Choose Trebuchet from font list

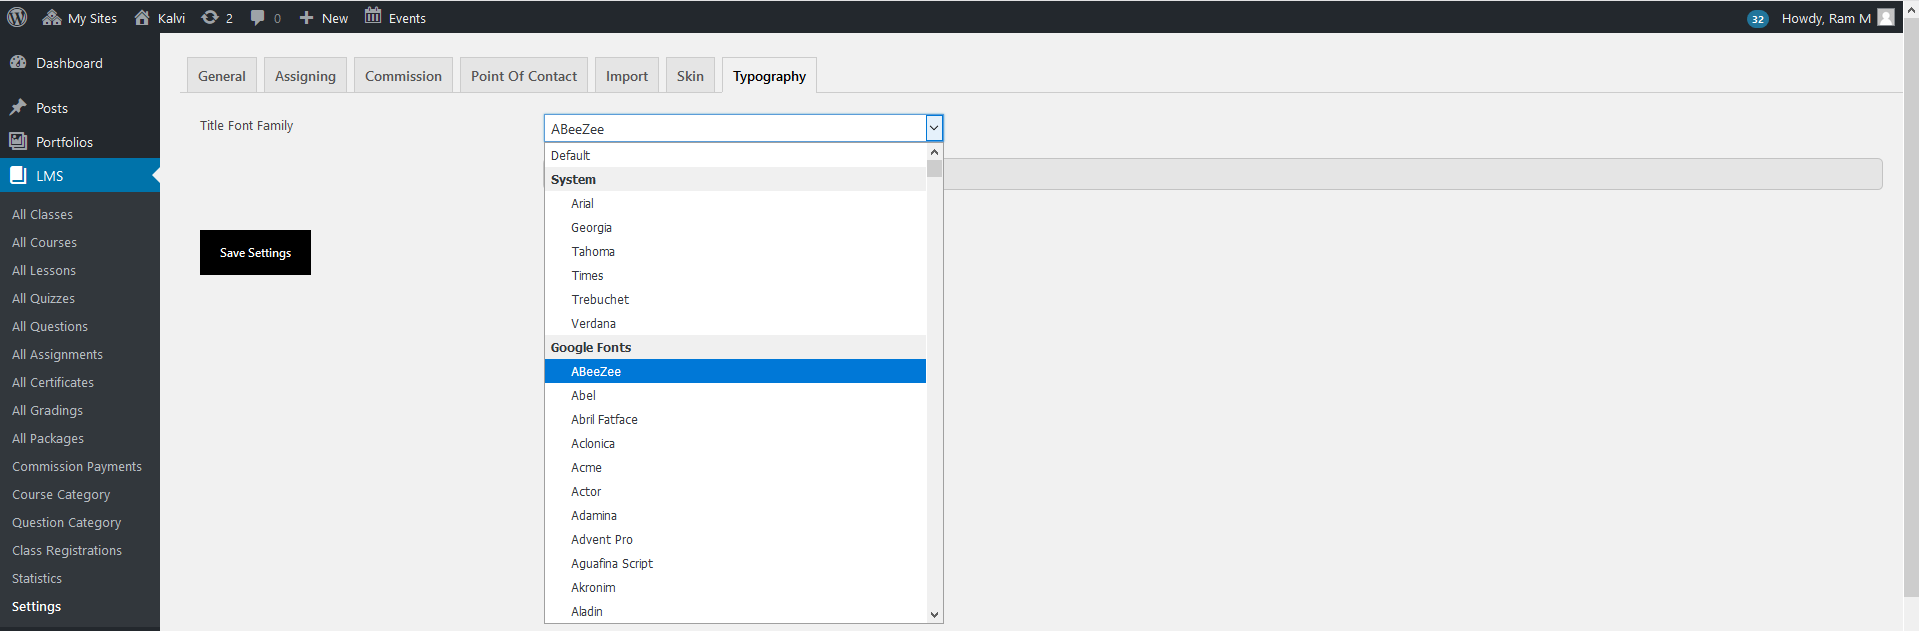pyautogui.click(x=735, y=299)
